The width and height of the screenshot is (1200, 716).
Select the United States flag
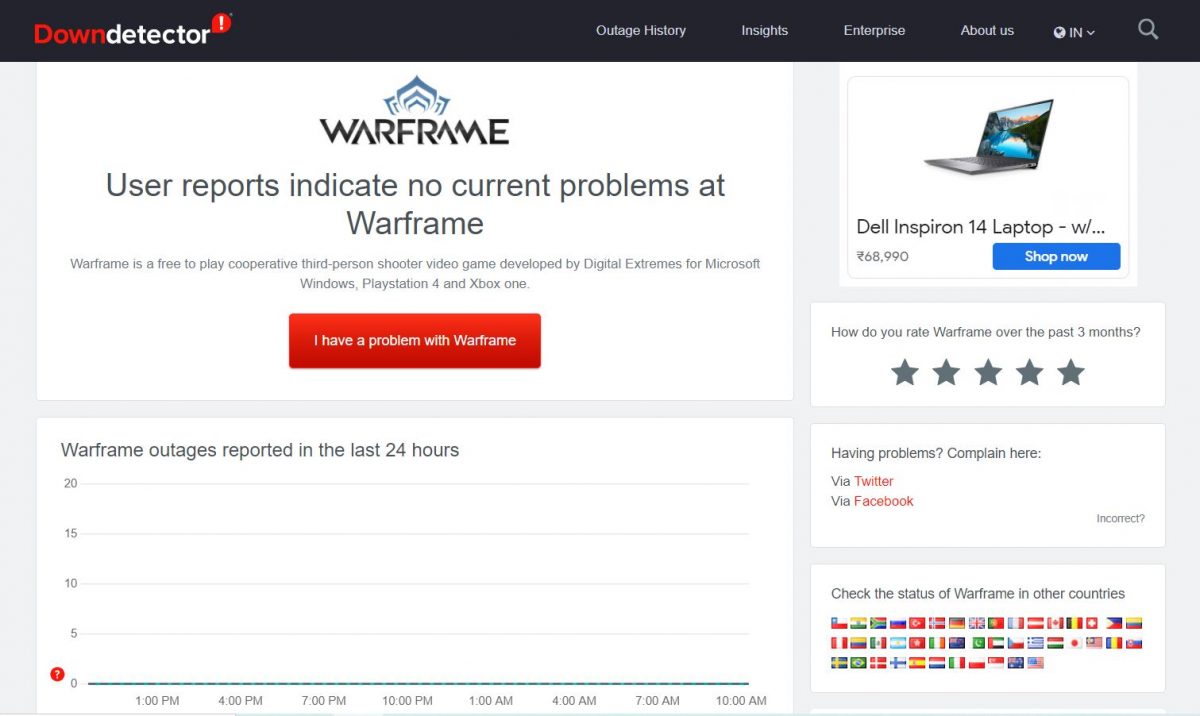click(x=1035, y=663)
